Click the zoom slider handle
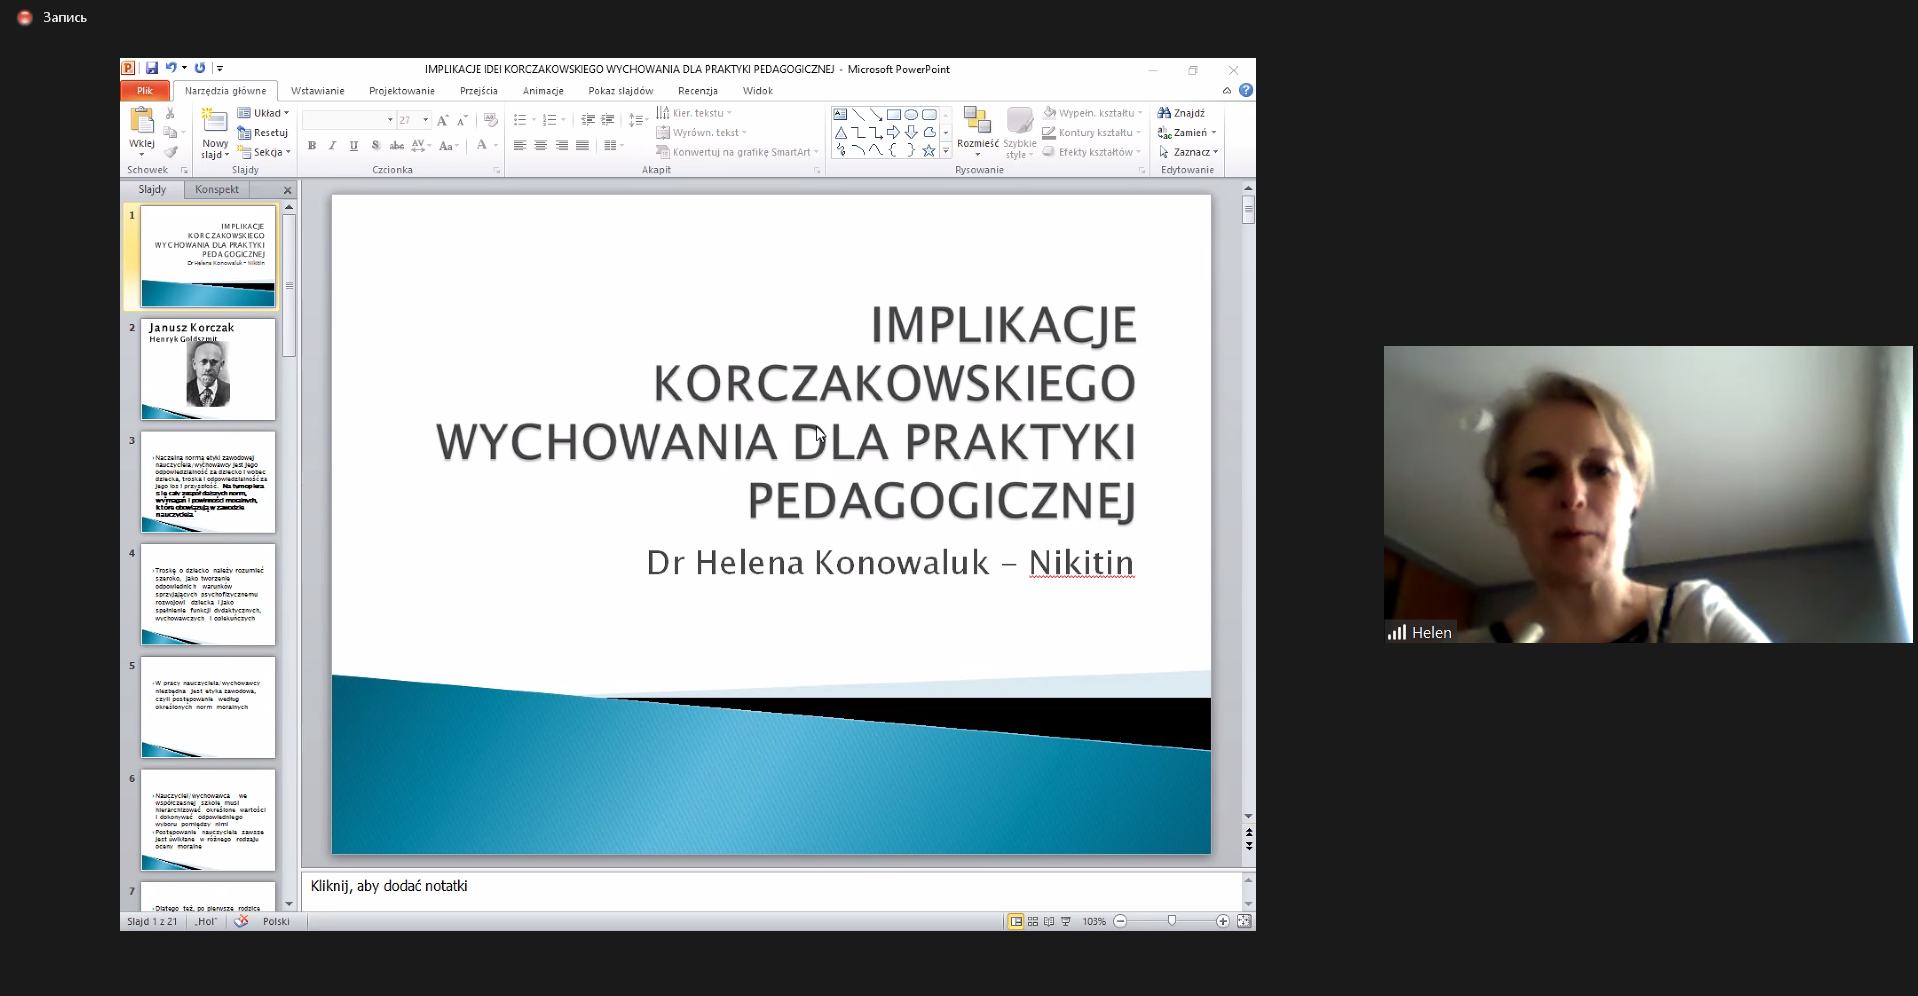This screenshot has width=1918, height=996. (x=1172, y=921)
